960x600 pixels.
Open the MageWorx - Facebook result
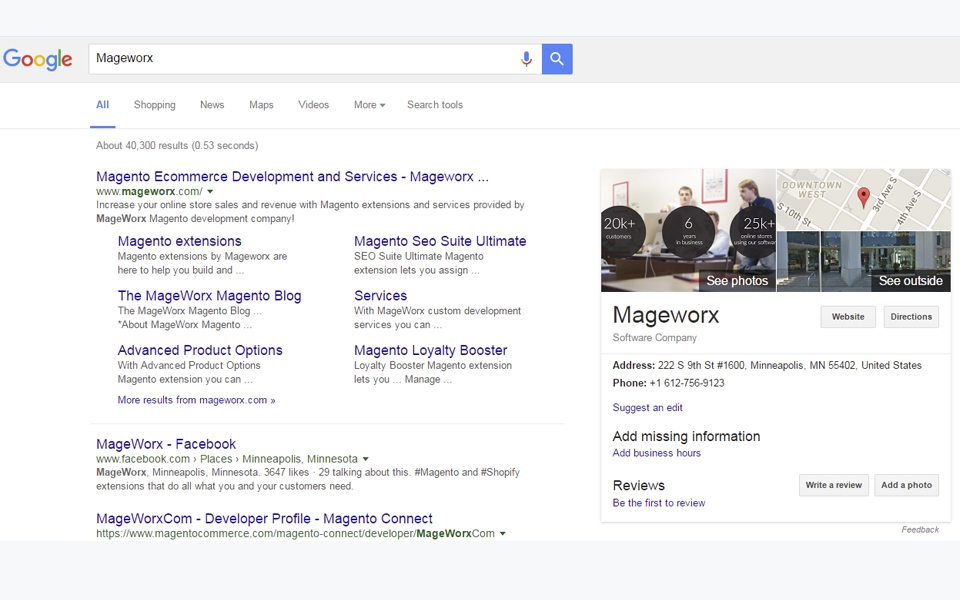click(x=166, y=444)
